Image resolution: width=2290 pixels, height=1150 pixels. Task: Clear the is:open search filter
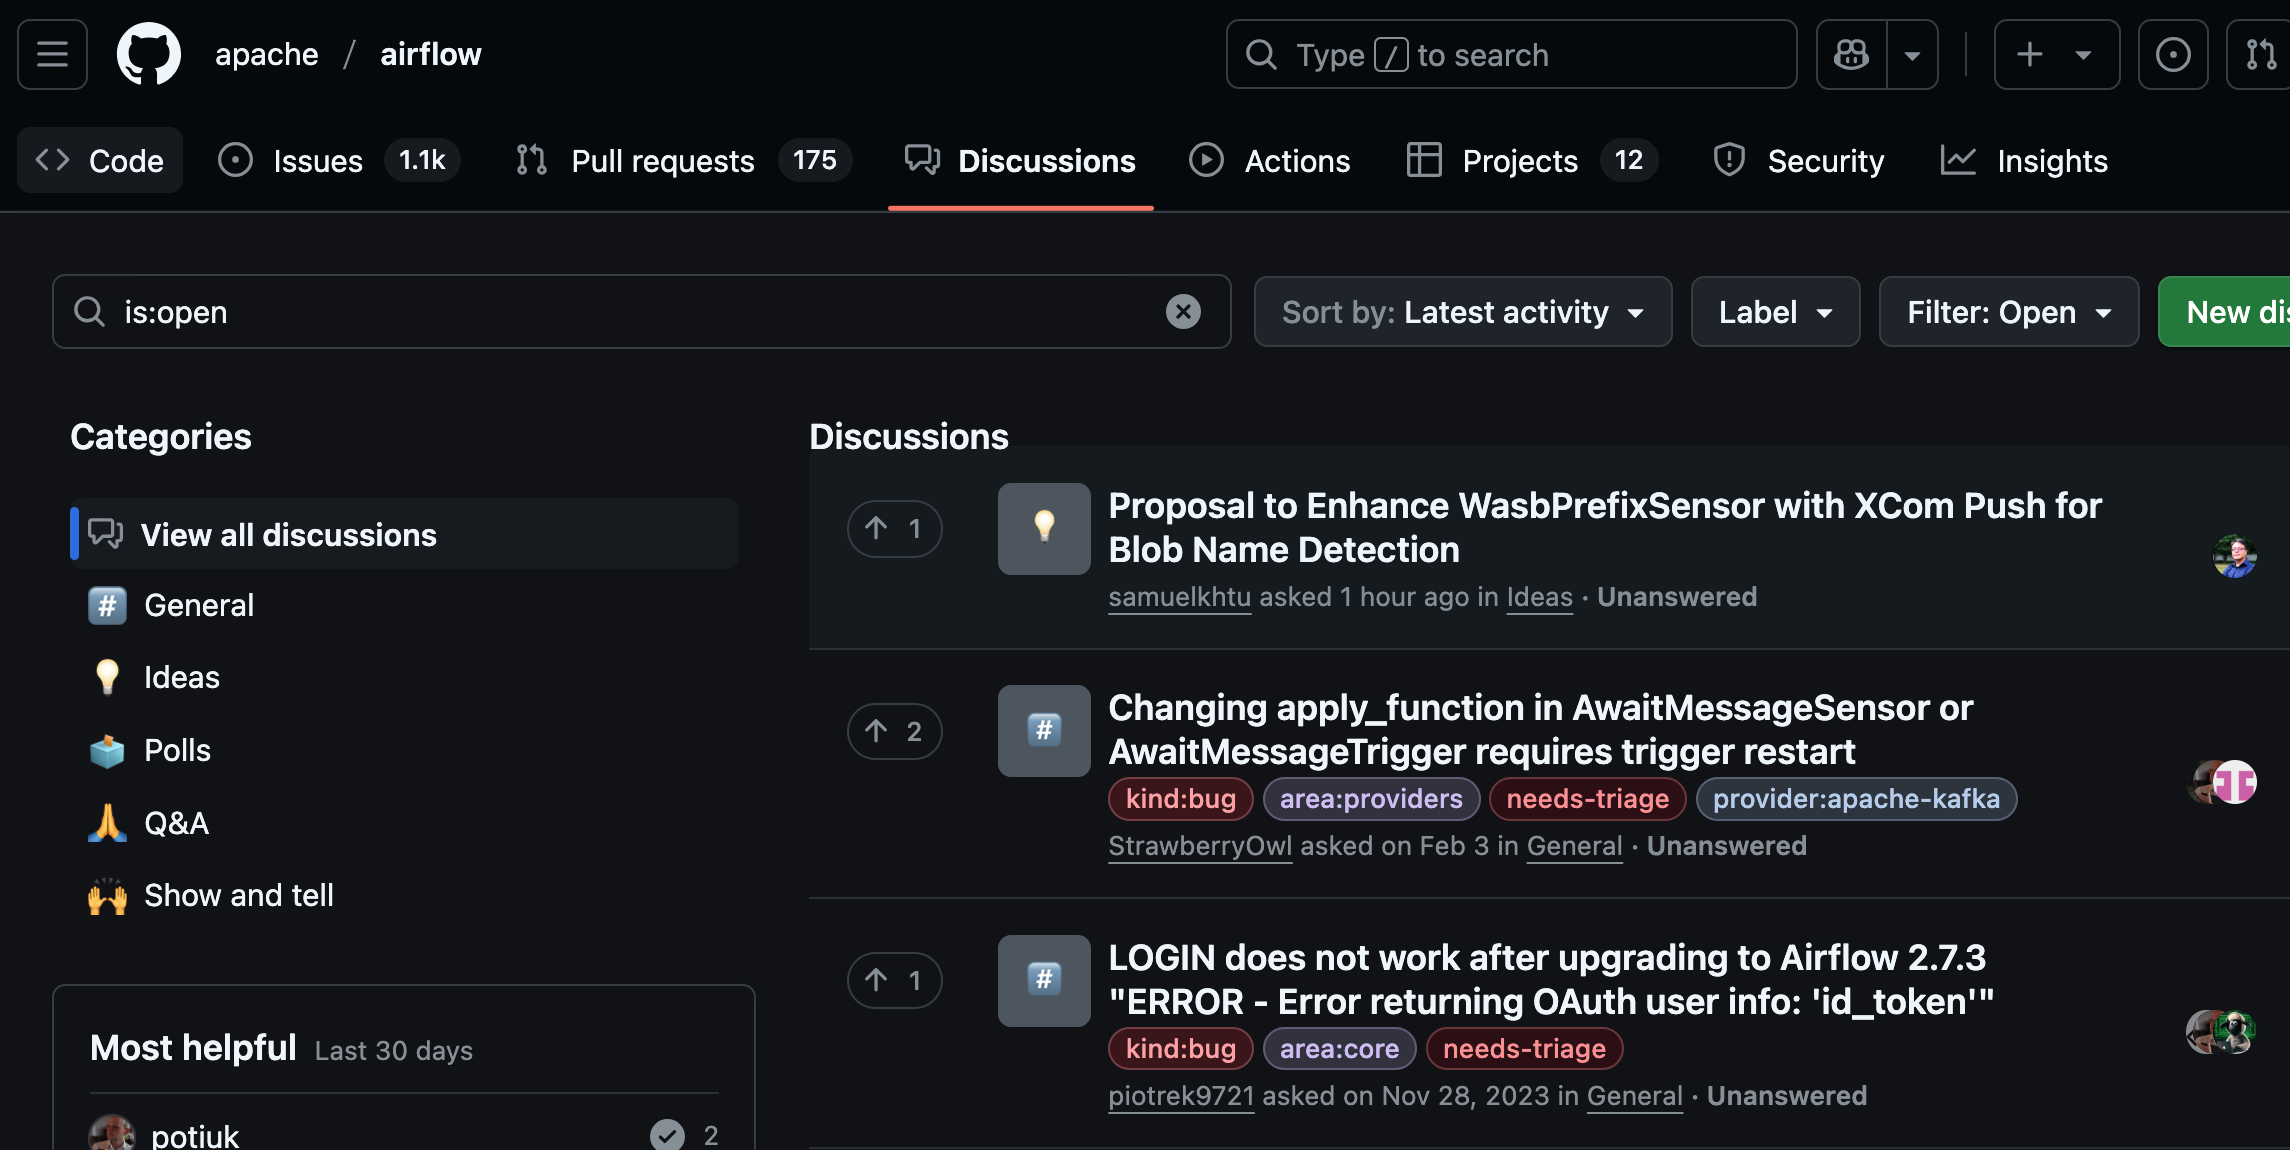pos(1183,312)
